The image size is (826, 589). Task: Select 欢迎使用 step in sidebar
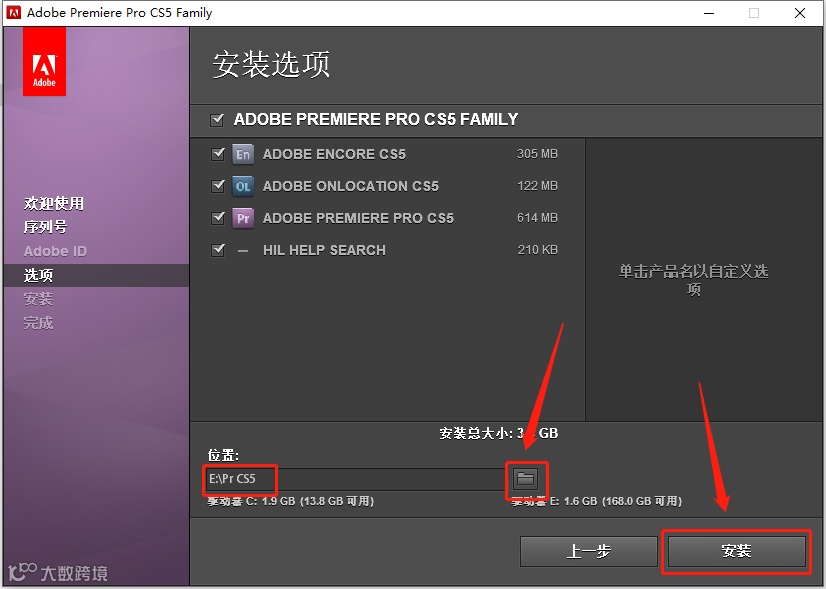pyautogui.click(x=53, y=203)
